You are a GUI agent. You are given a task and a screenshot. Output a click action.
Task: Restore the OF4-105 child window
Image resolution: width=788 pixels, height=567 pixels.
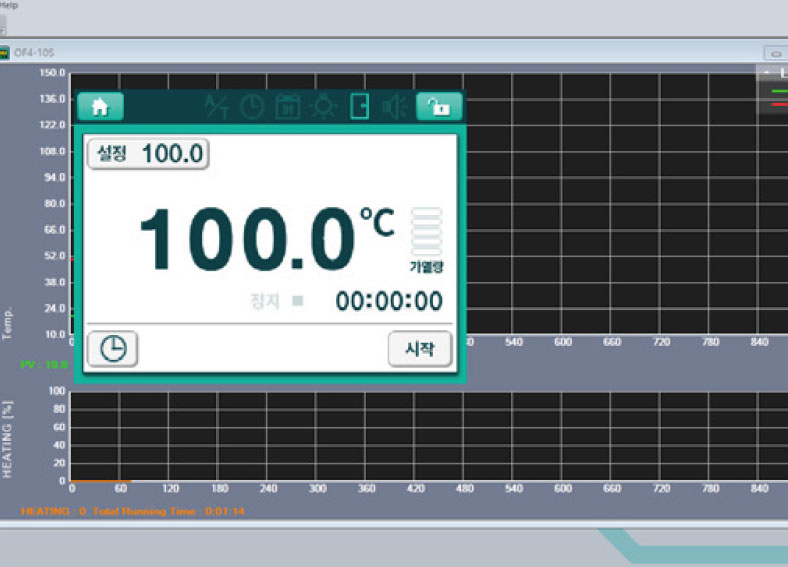pyautogui.click(x=774, y=53)
